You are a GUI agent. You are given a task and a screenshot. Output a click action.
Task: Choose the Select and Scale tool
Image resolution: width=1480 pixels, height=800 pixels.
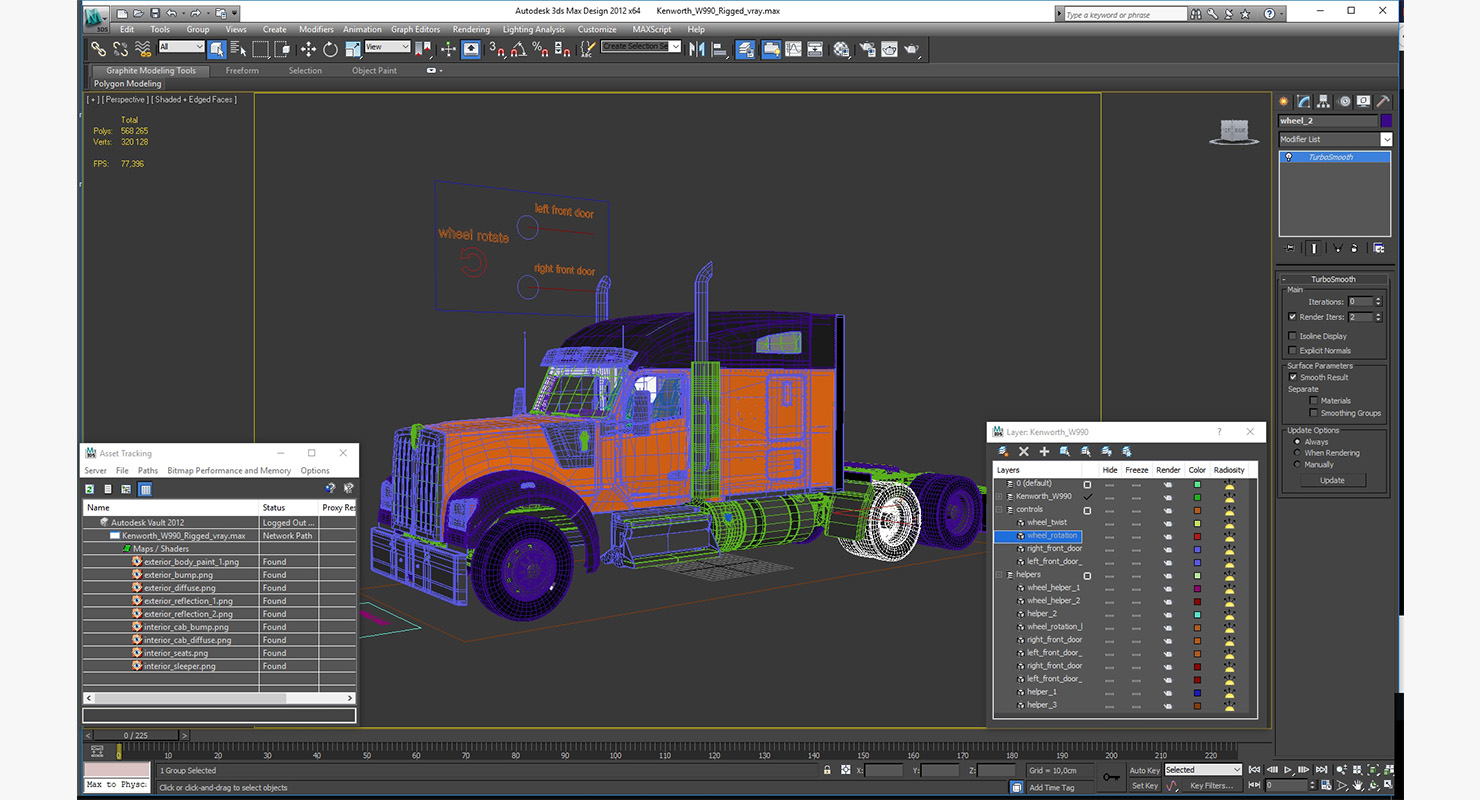click(353, 48)
